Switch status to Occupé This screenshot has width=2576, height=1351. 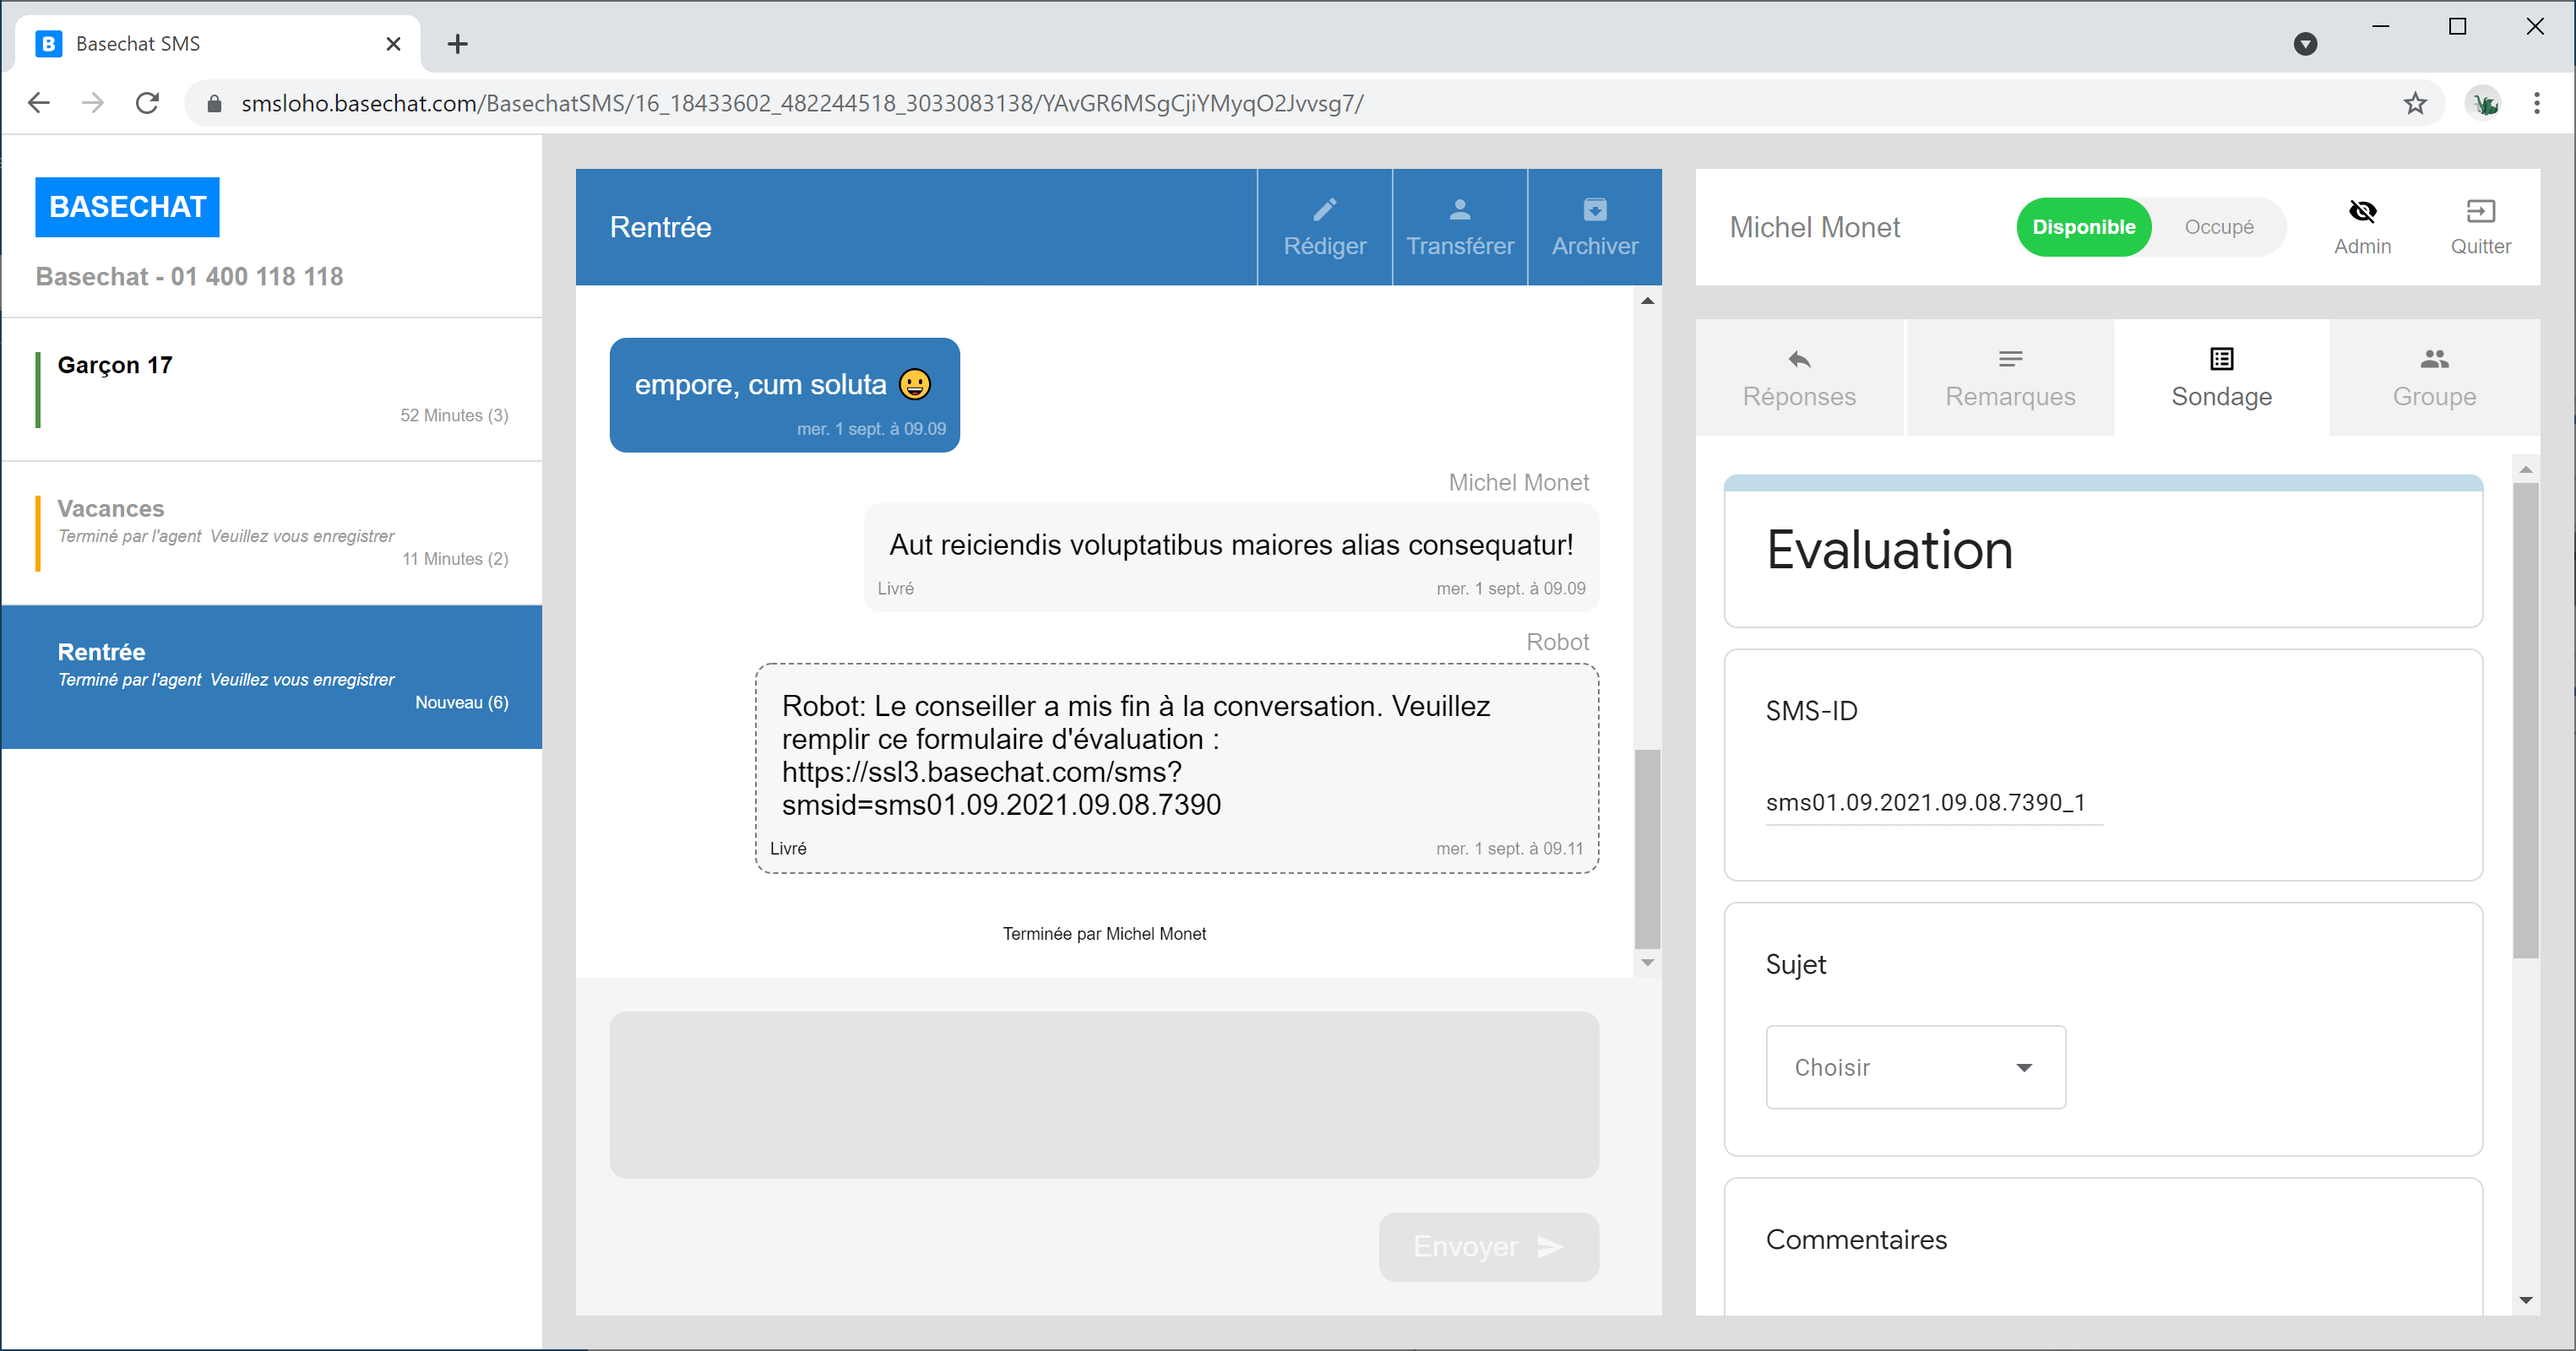2218,227
